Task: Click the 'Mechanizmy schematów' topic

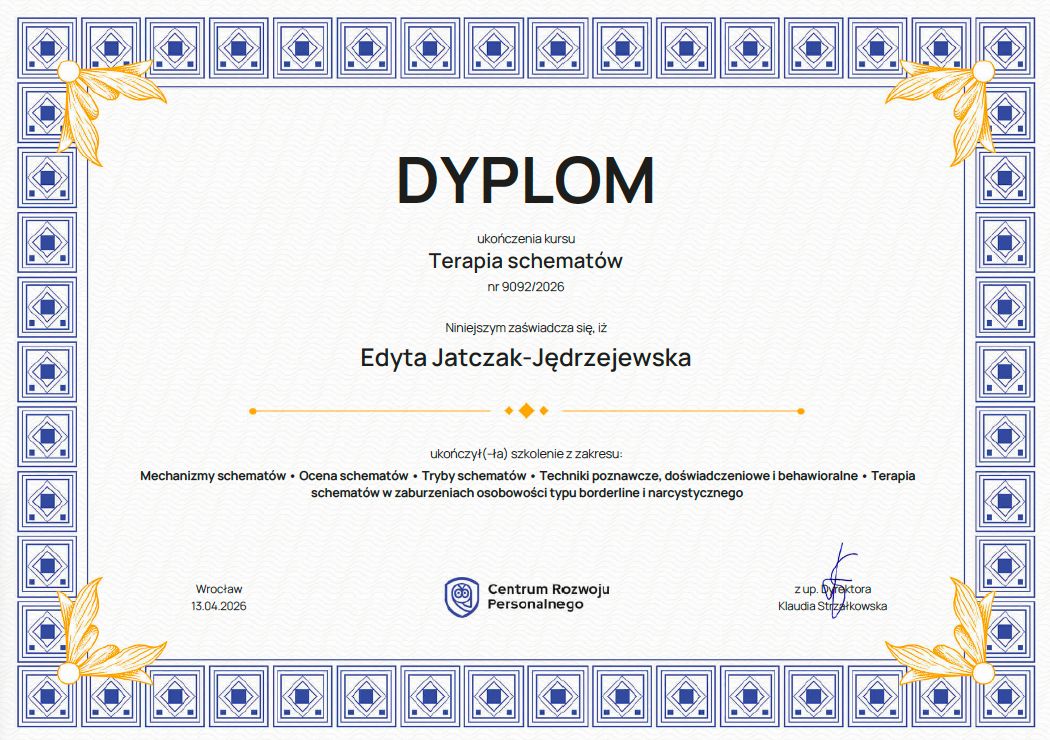Action: coord(213,475)
